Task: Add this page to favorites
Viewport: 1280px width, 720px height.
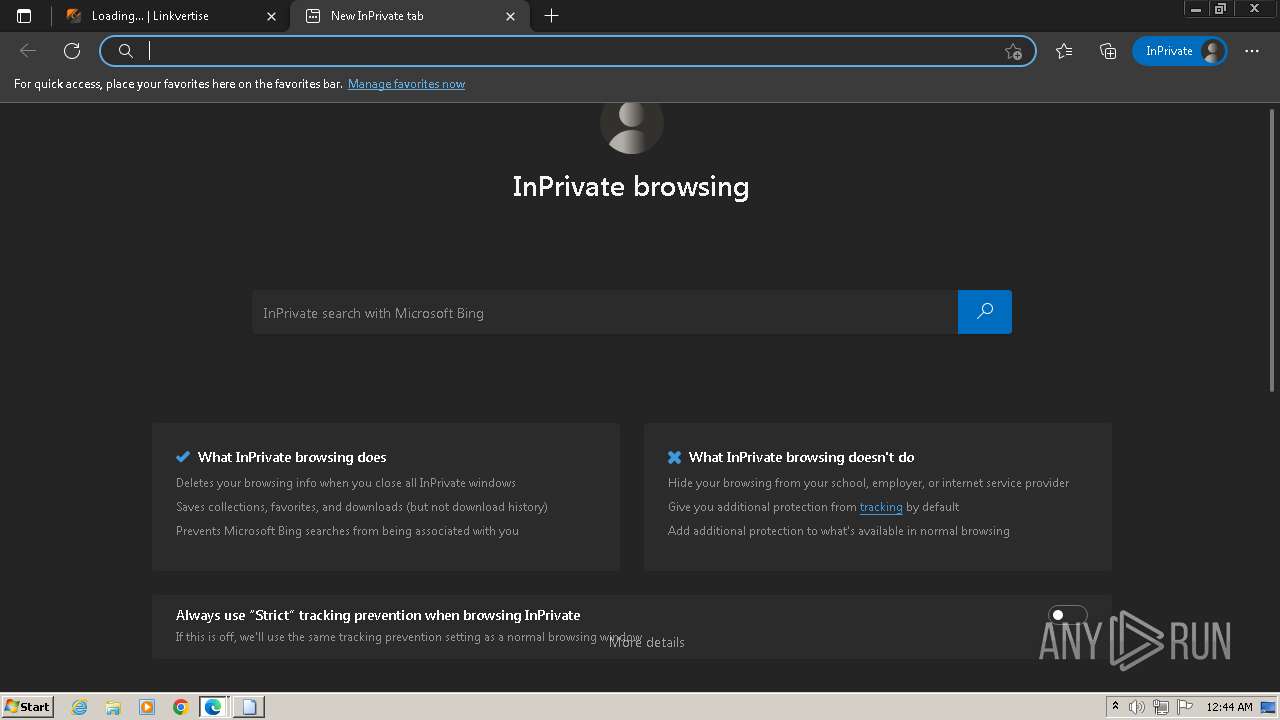Action: tap(1013, 51)
